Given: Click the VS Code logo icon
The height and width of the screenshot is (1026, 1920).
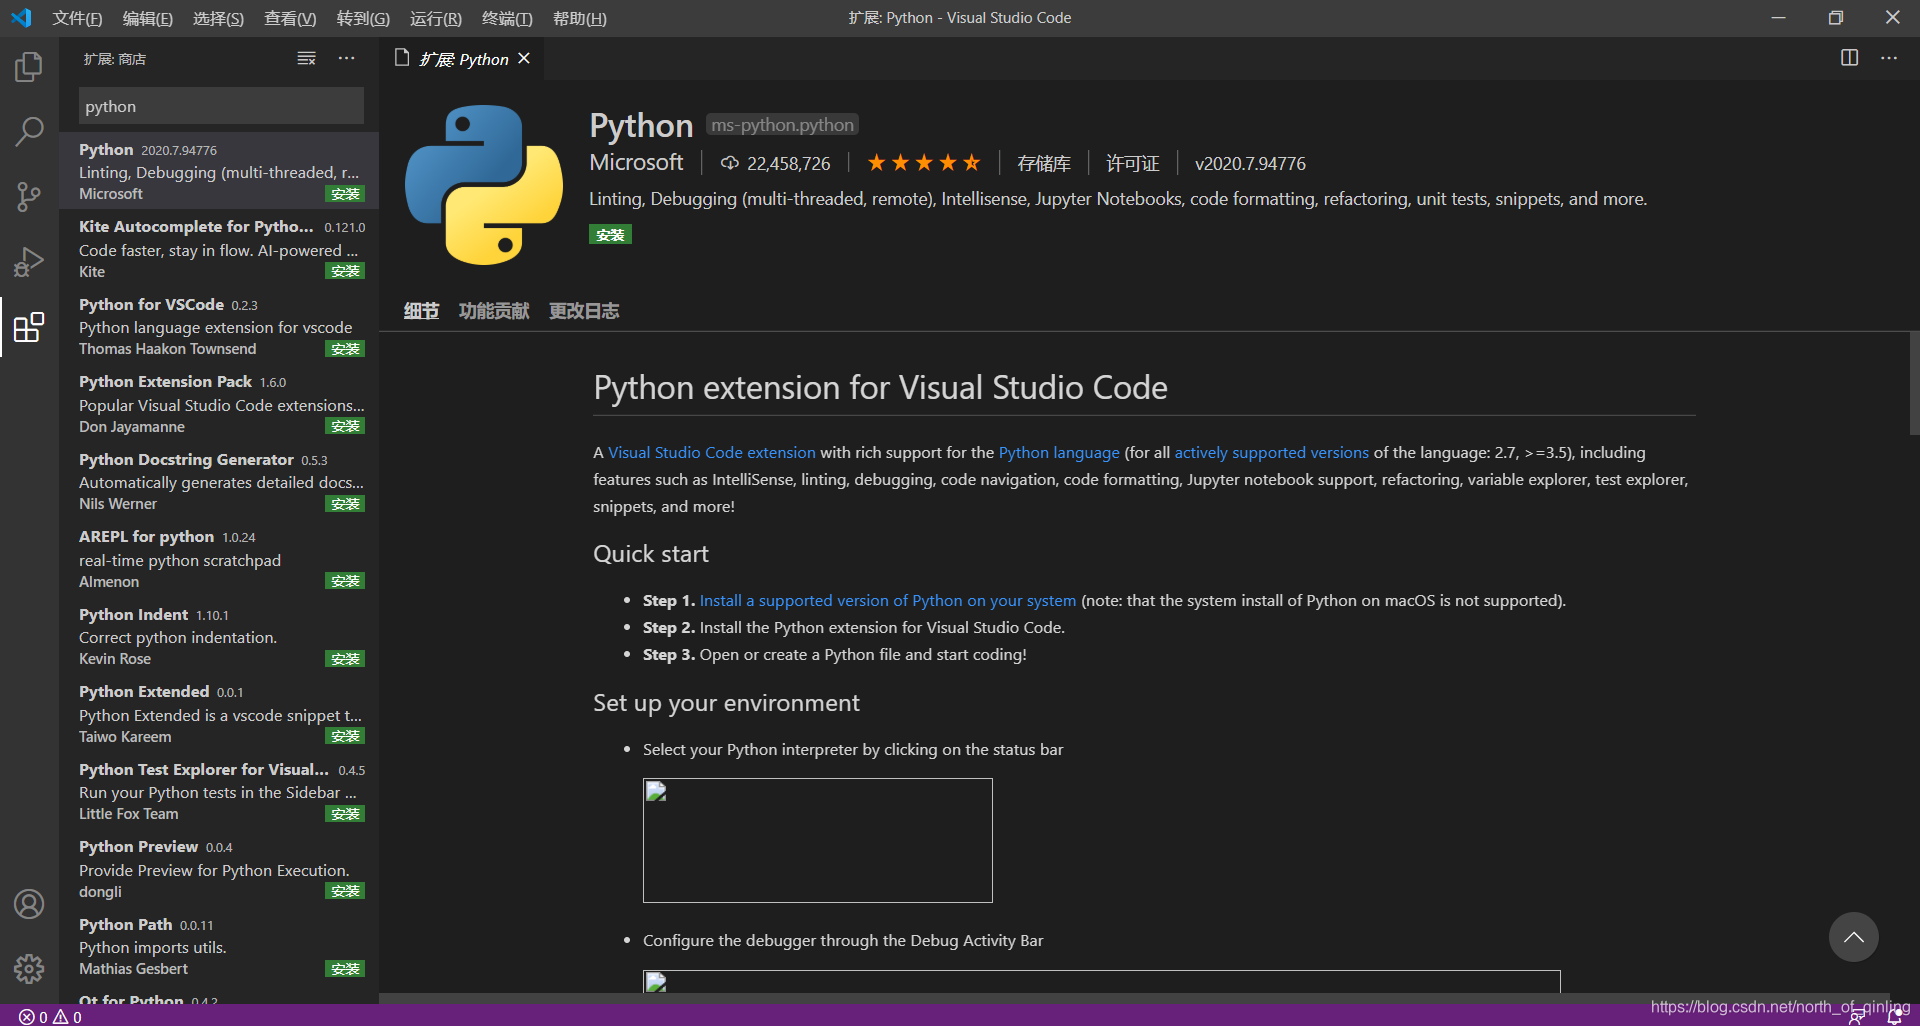Looking at the screenshot, I should pos(21,18).
